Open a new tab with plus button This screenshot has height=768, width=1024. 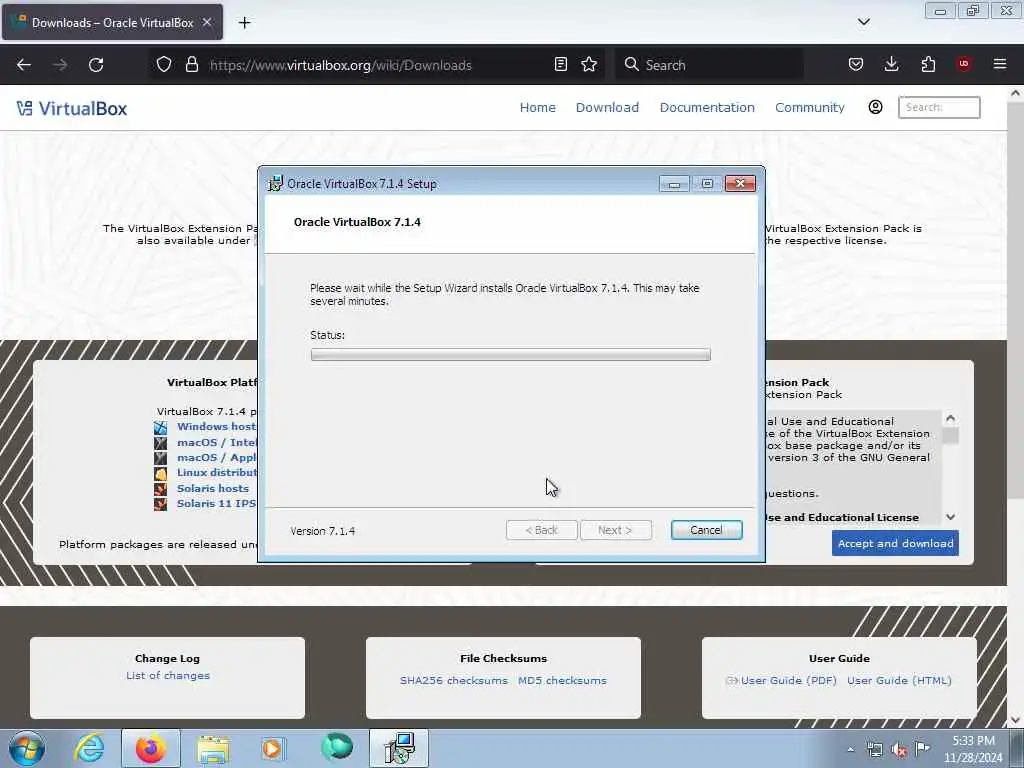pyautogui.click(x=244, y=23)
